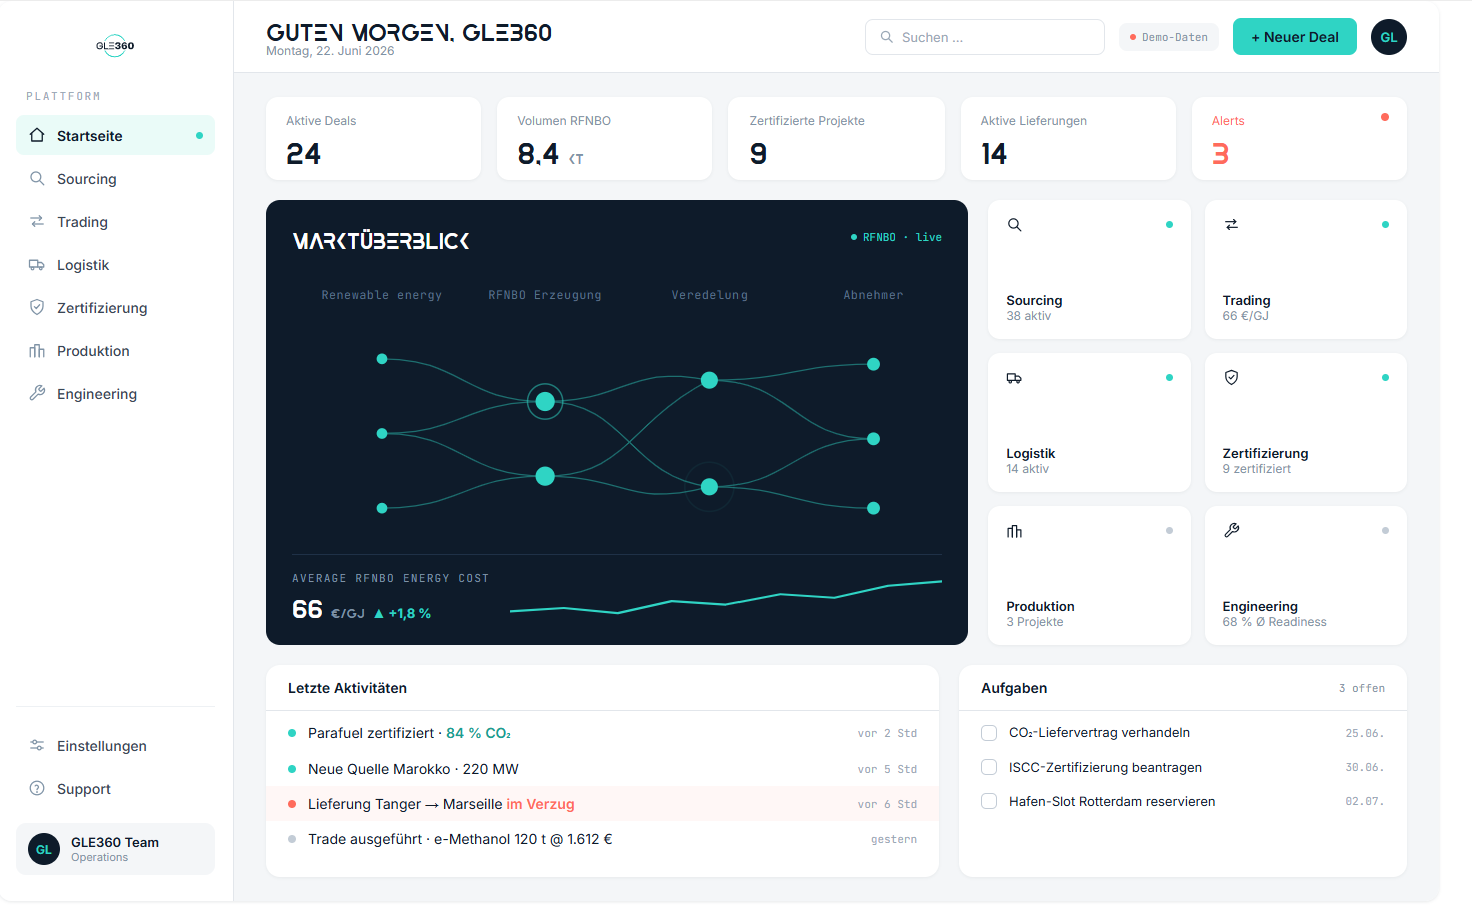The height and width of the screenshot is (924, 1472).
Task: Click the upper Veredelung node in flow chart
Action: (709, 380)
